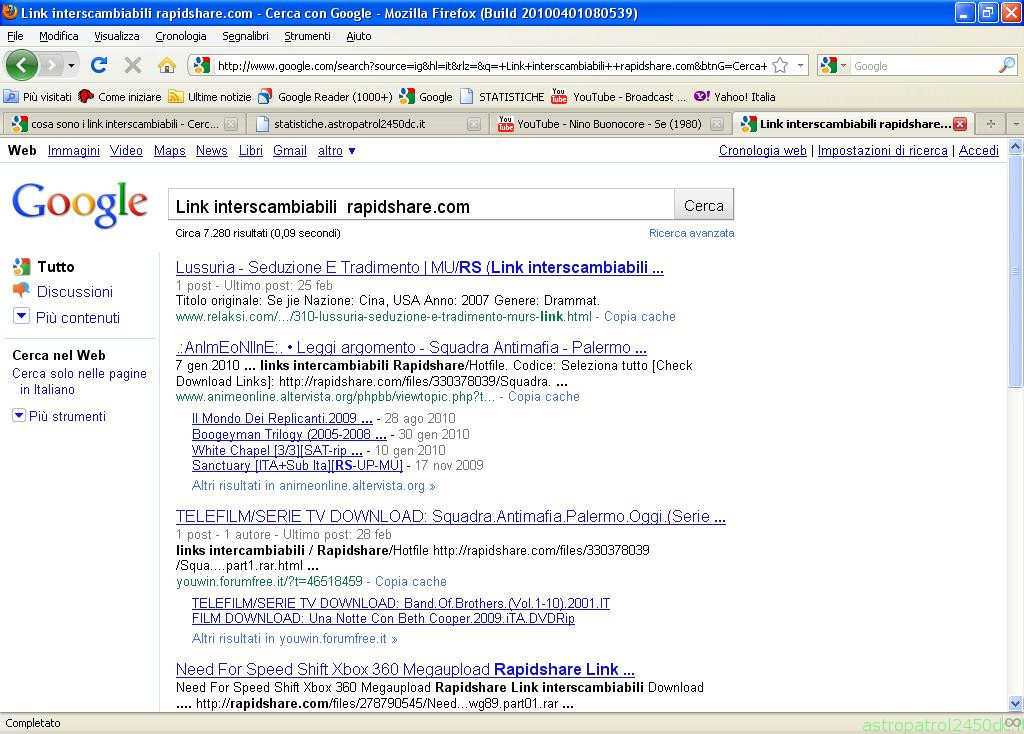
Task: Open the Più visitati bookmark folder
Action: pos(38,97)
